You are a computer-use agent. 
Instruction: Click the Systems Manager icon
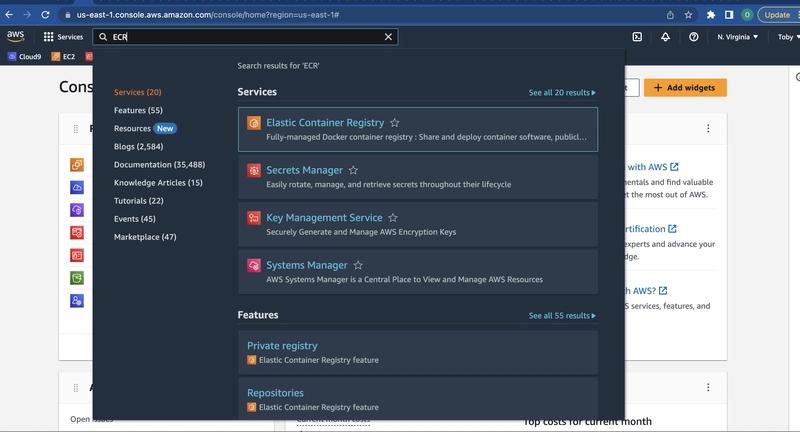coord(254,265)
